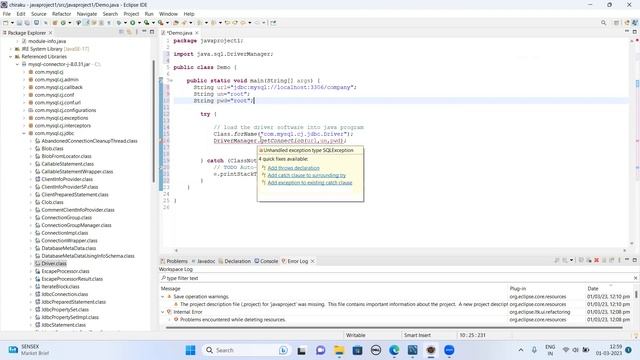Click the Save toolbar icon

[19, 23]
